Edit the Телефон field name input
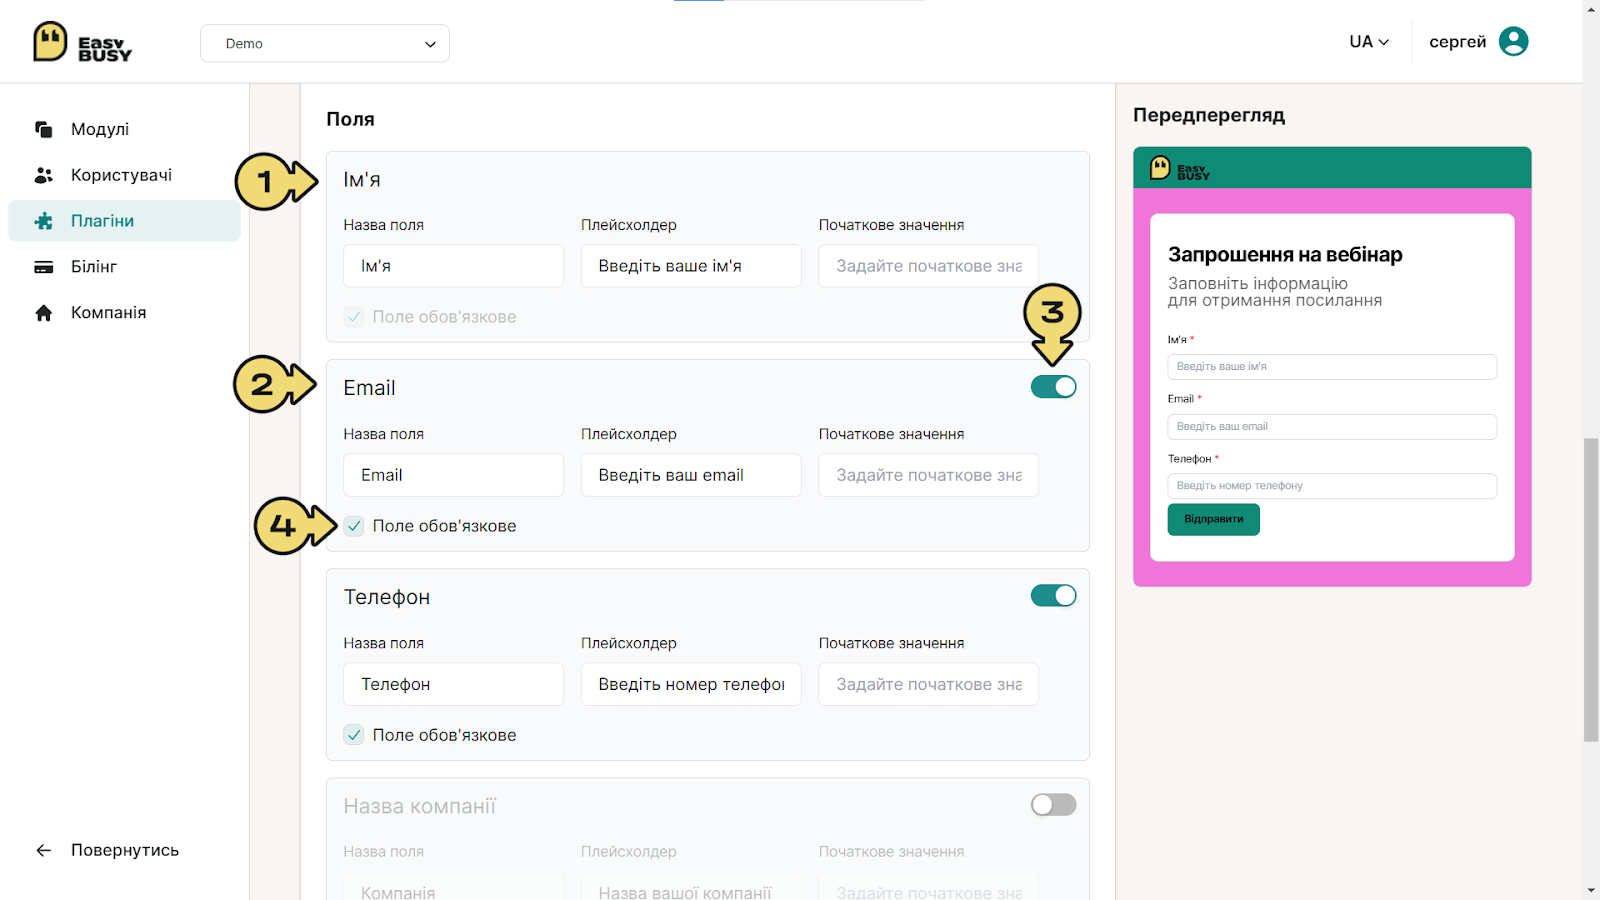Viewport: 1600px width, 900px height. point(454,684)
